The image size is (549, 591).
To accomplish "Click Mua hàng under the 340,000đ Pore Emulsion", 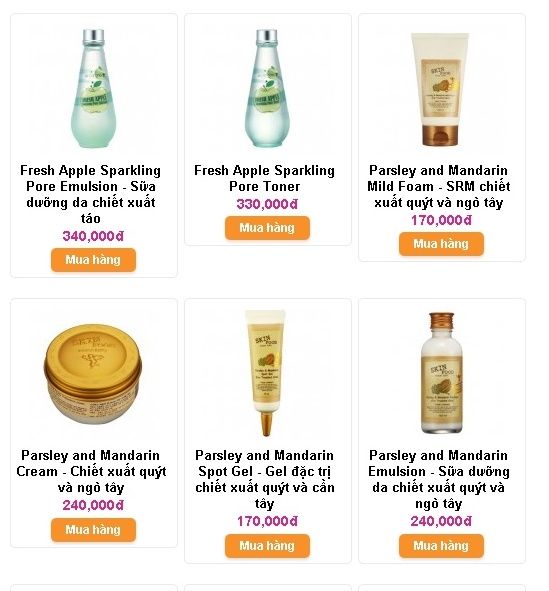I will click(x=93, y=260).
